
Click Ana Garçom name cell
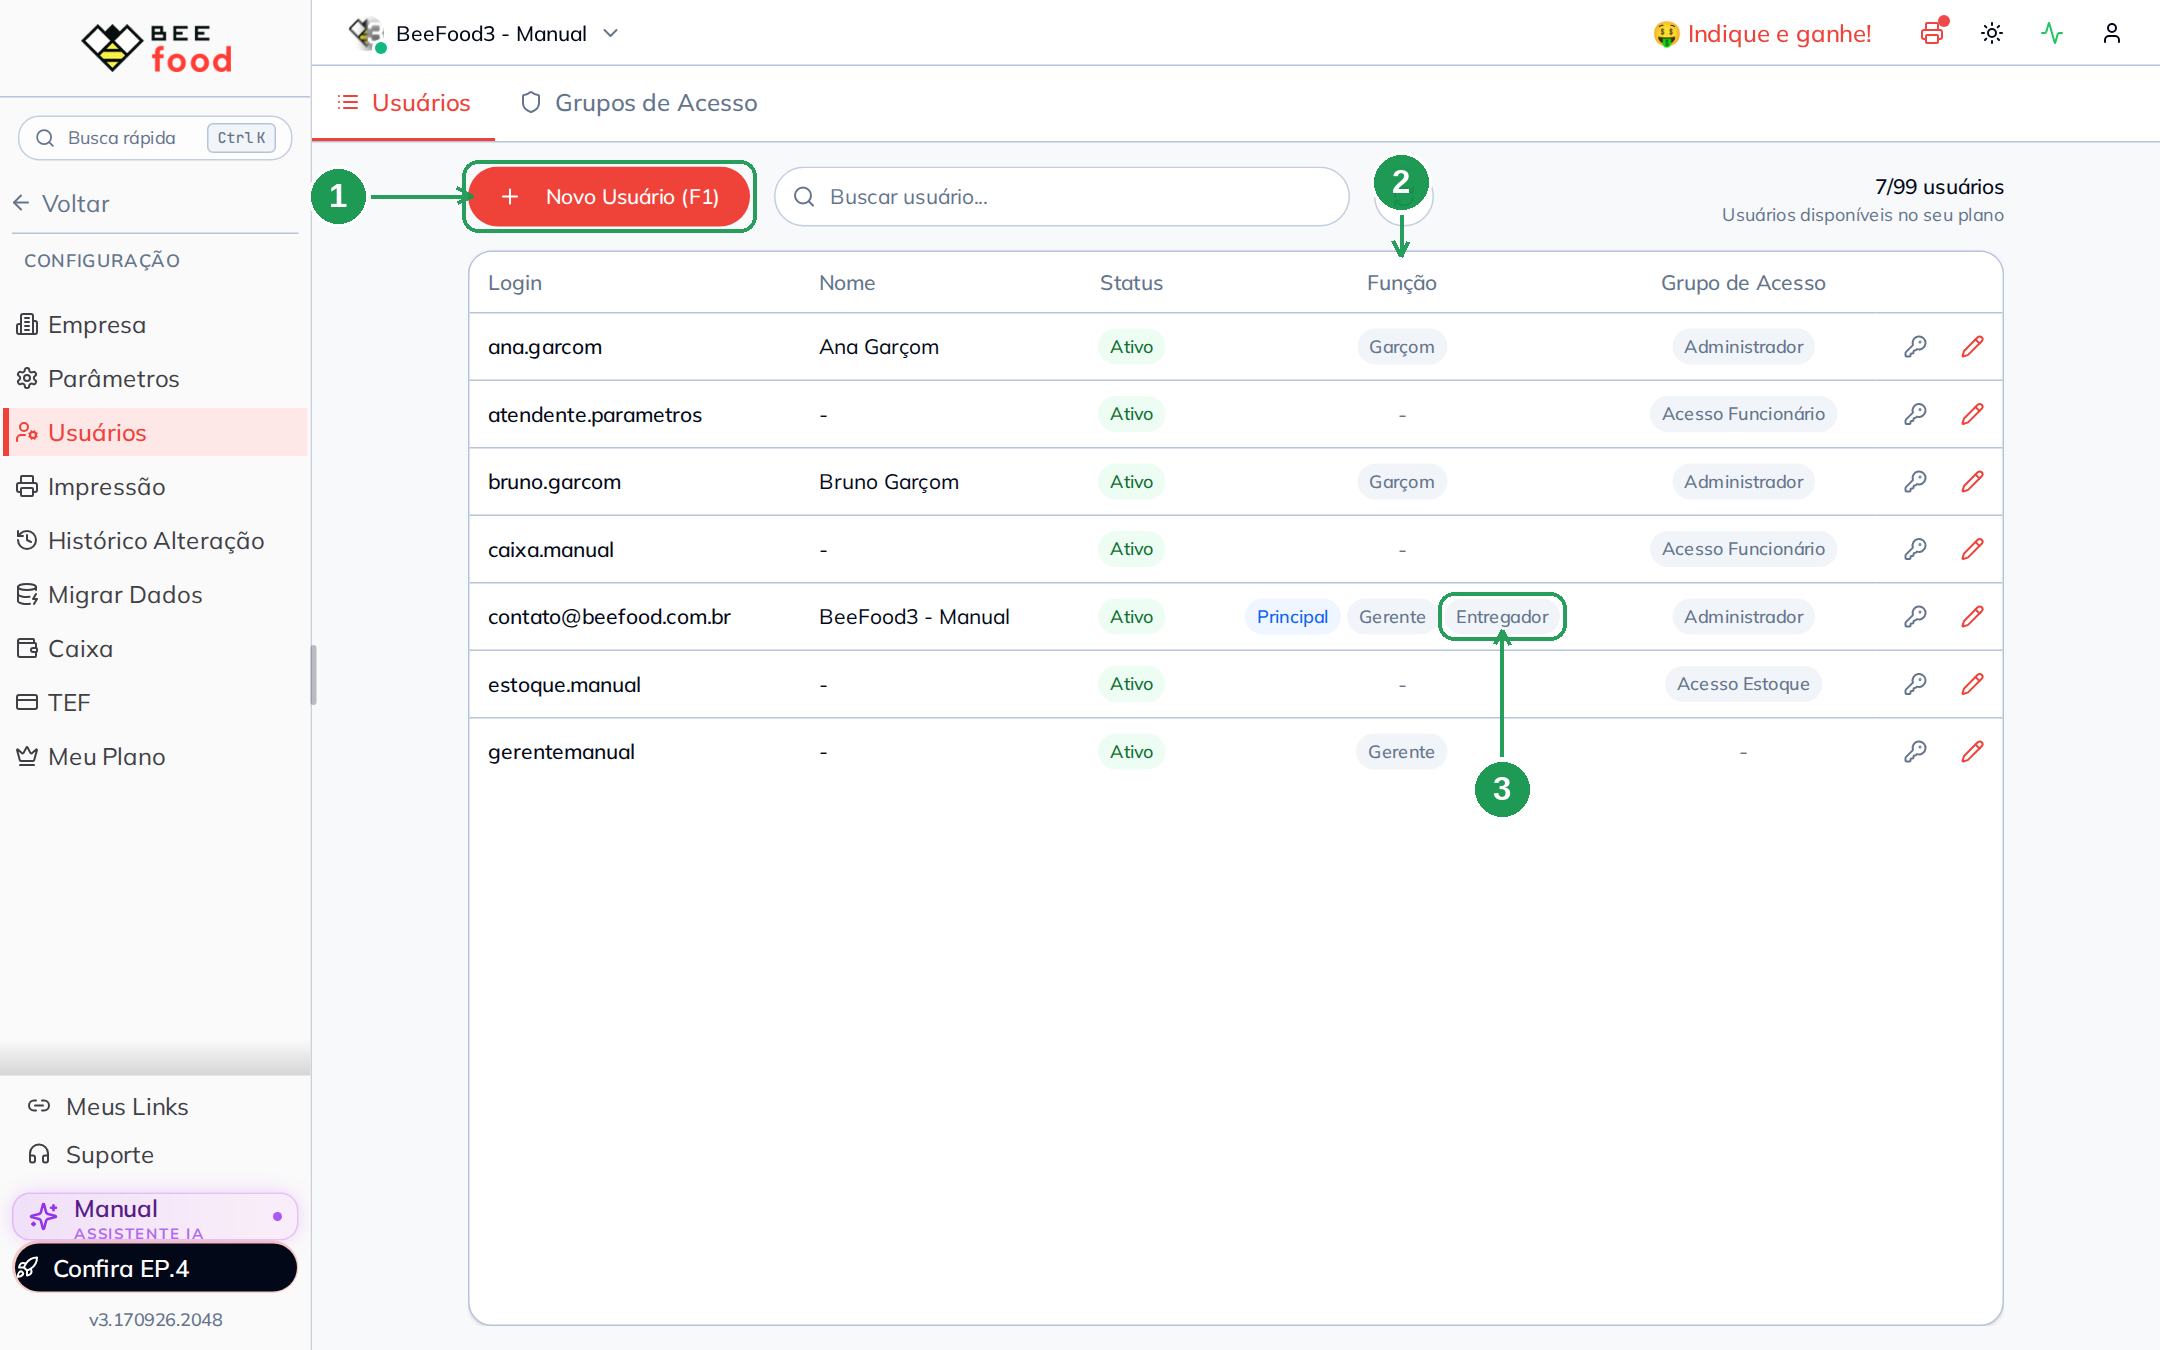879,347
